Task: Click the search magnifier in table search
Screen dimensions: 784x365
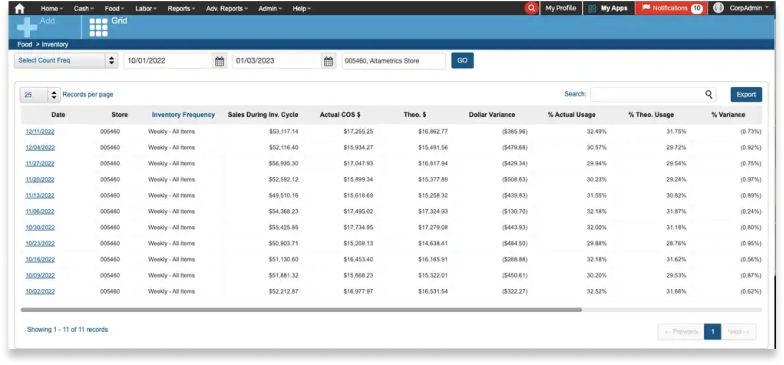Action: tap(709, 94)
